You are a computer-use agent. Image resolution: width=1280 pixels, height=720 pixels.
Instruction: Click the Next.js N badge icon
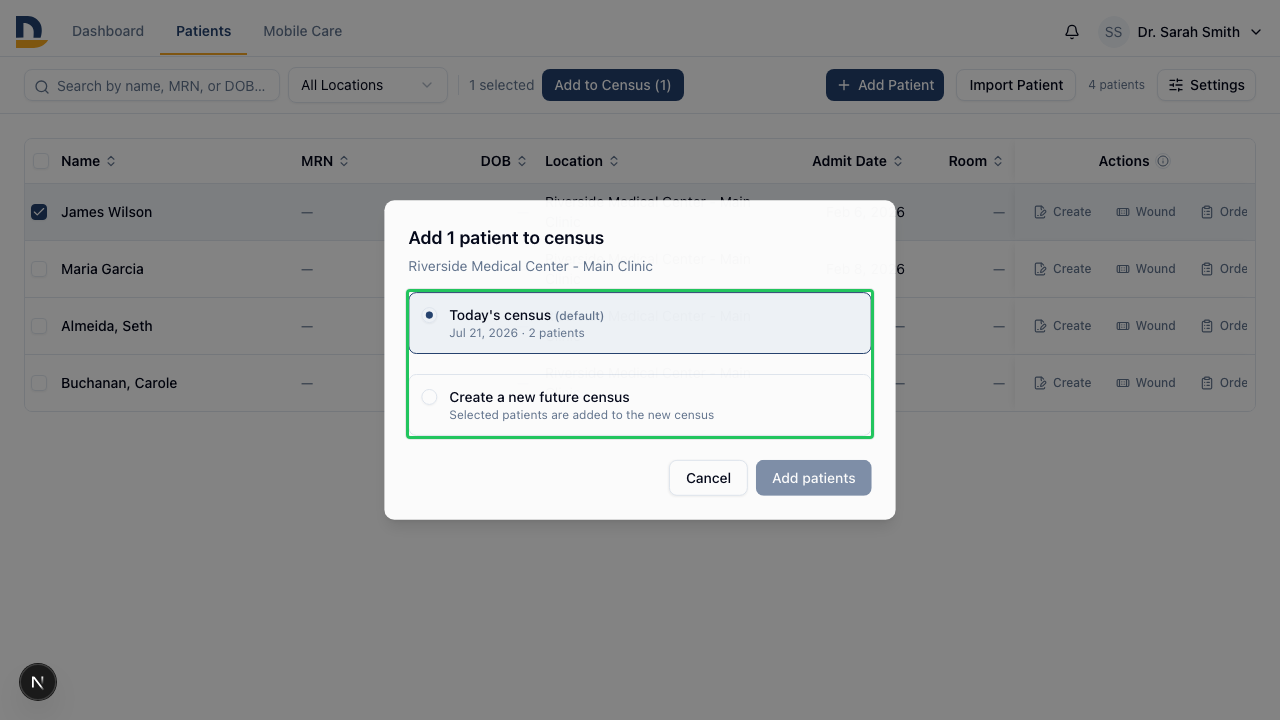(x=38, y=683)
